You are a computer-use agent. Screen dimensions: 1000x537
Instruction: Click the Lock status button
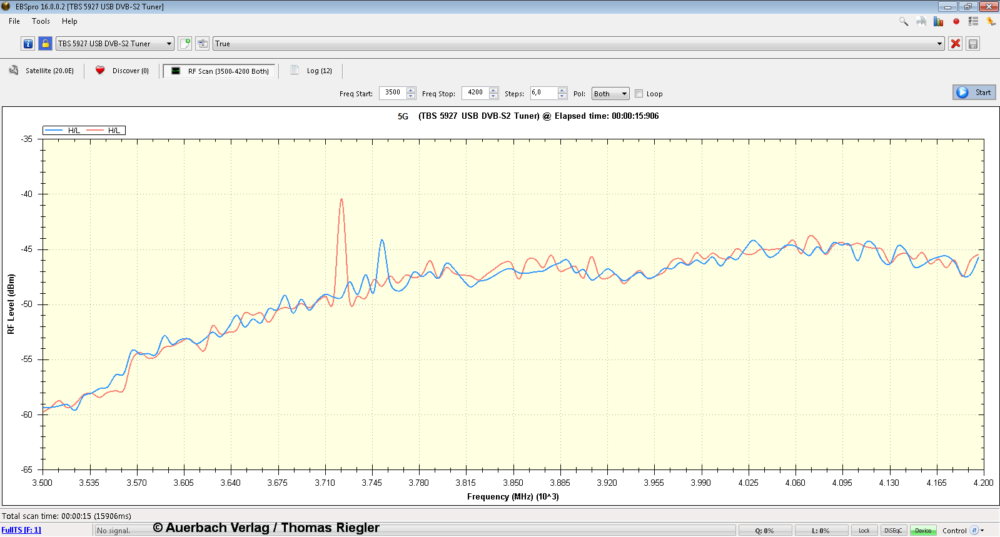point(864,531)
